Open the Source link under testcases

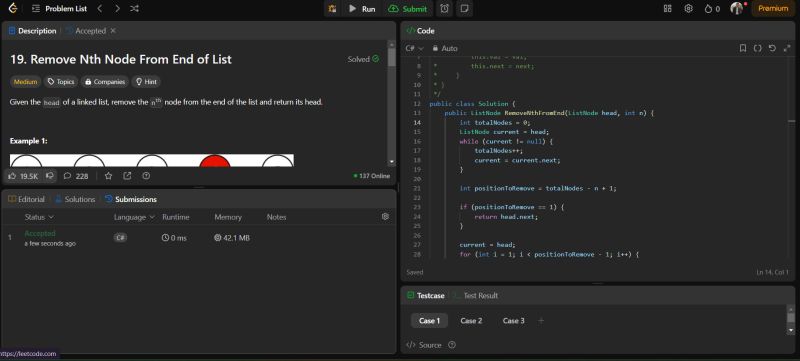pyautogui.click(x=424, y=345)
